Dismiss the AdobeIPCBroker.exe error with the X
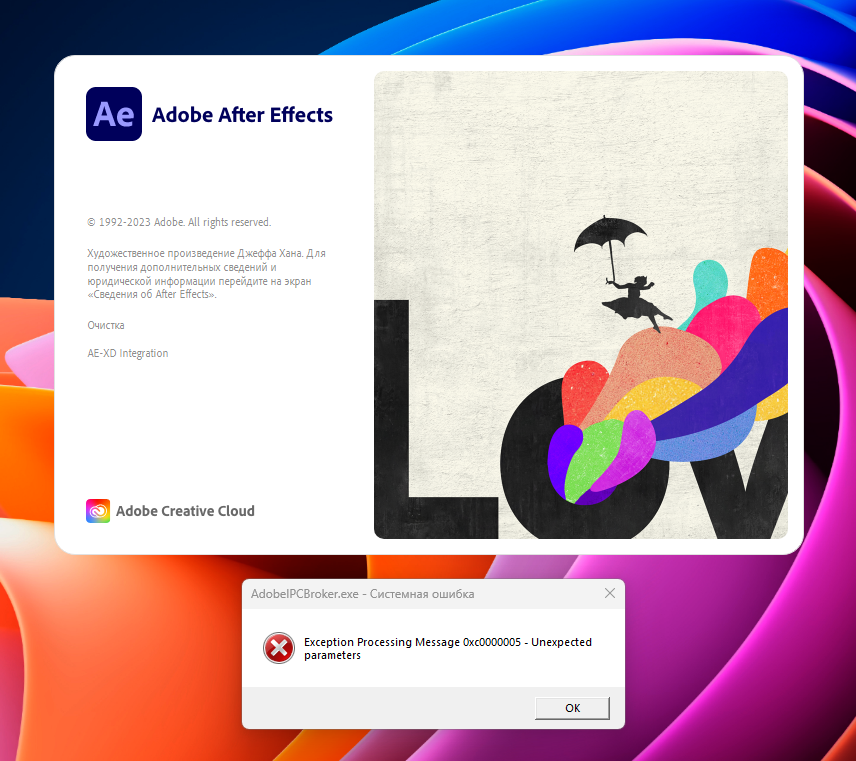The width and height of the screenshot is (856, 761). click(610, 593)
